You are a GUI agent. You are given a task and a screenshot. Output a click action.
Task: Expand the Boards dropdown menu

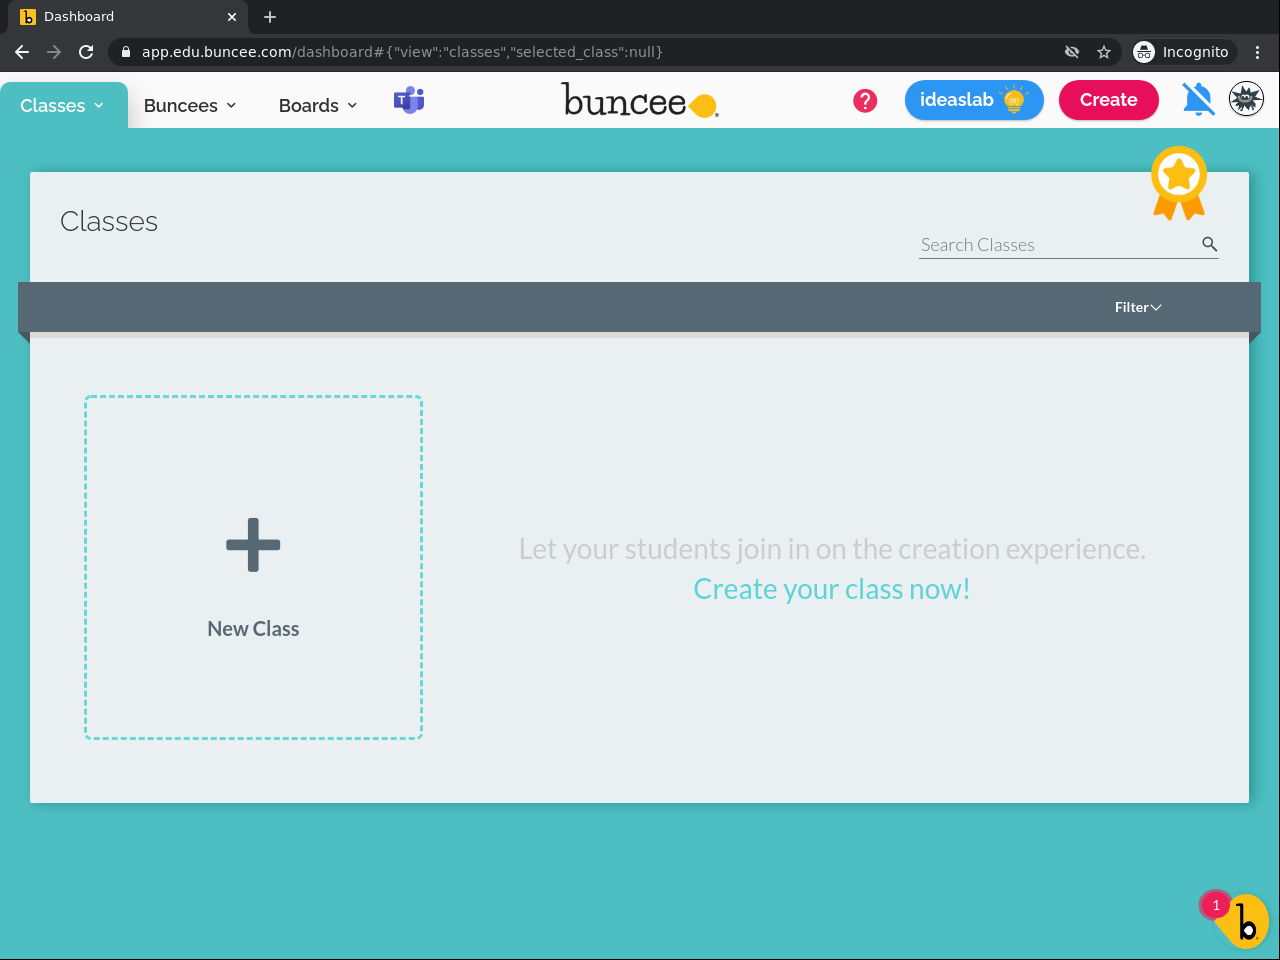pyautogui.click(x=318, y=105)
